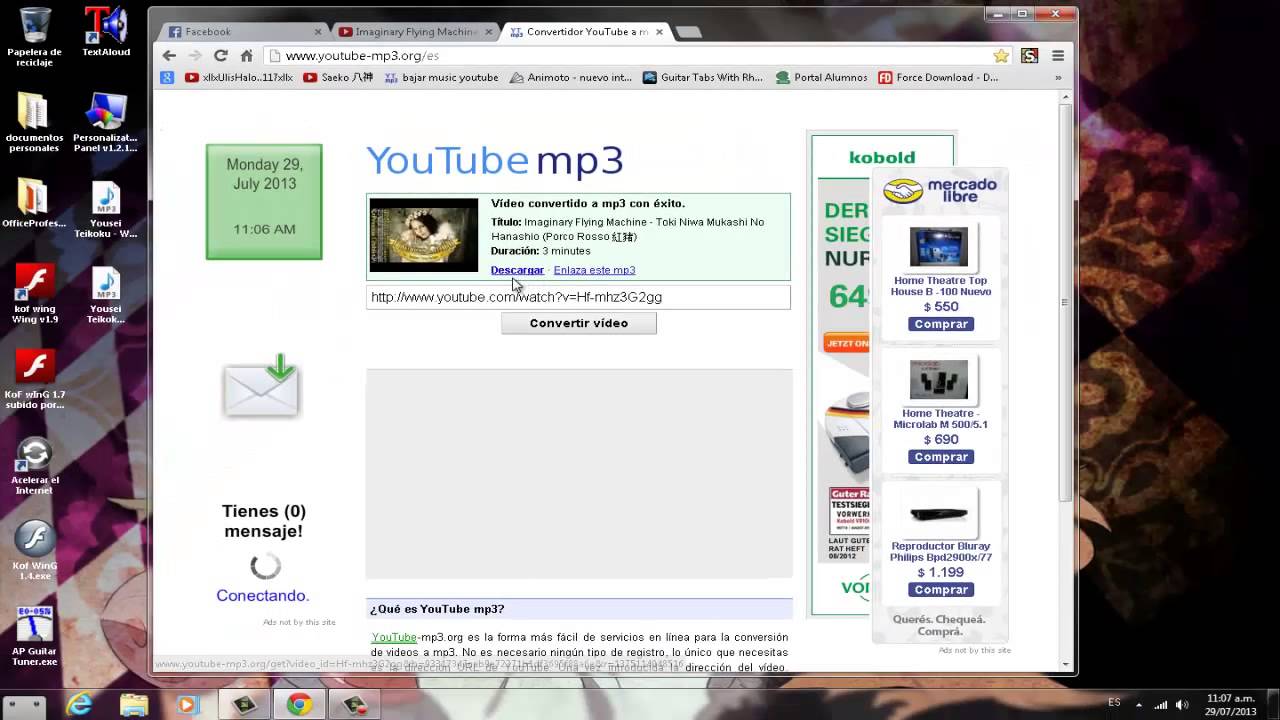Click Comprar for Home Theatre Top House
This screenshot has width=1280, height=720.
pyautogui.click(x=941, y=324)
